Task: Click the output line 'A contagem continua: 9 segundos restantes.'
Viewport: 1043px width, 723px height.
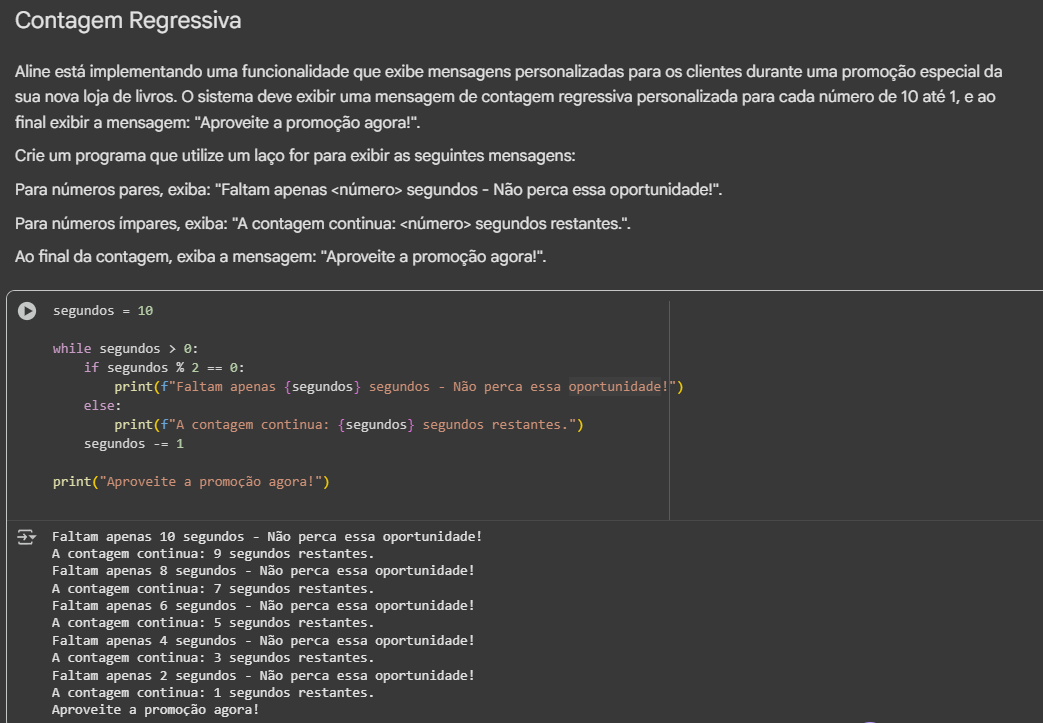Action: pos(213,553)
